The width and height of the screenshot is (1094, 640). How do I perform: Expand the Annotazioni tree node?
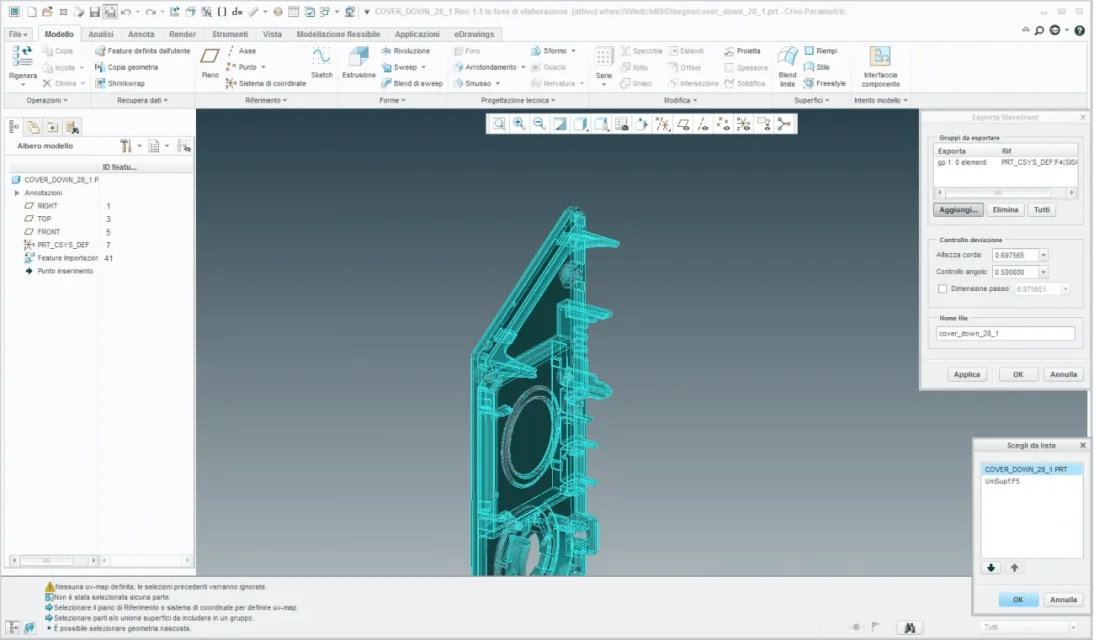(x=17, y=193)
